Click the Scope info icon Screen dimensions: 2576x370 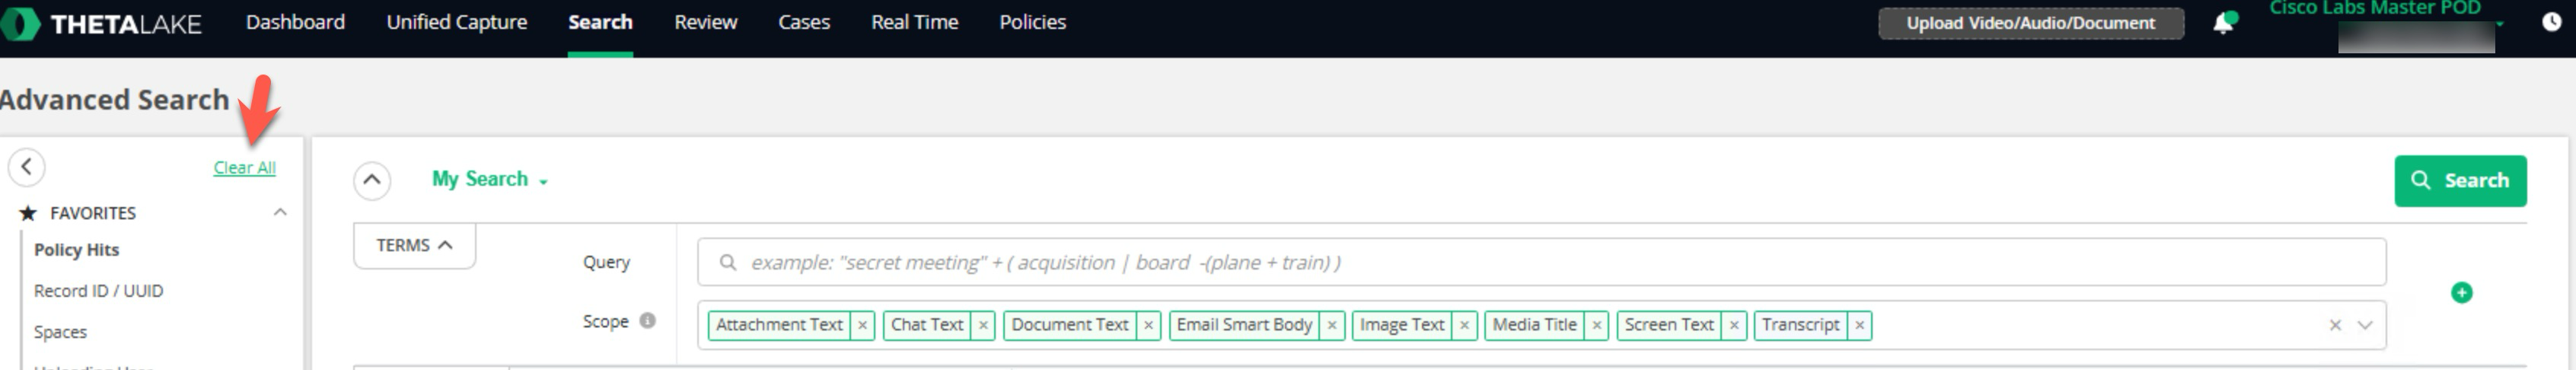coord(648,321)
